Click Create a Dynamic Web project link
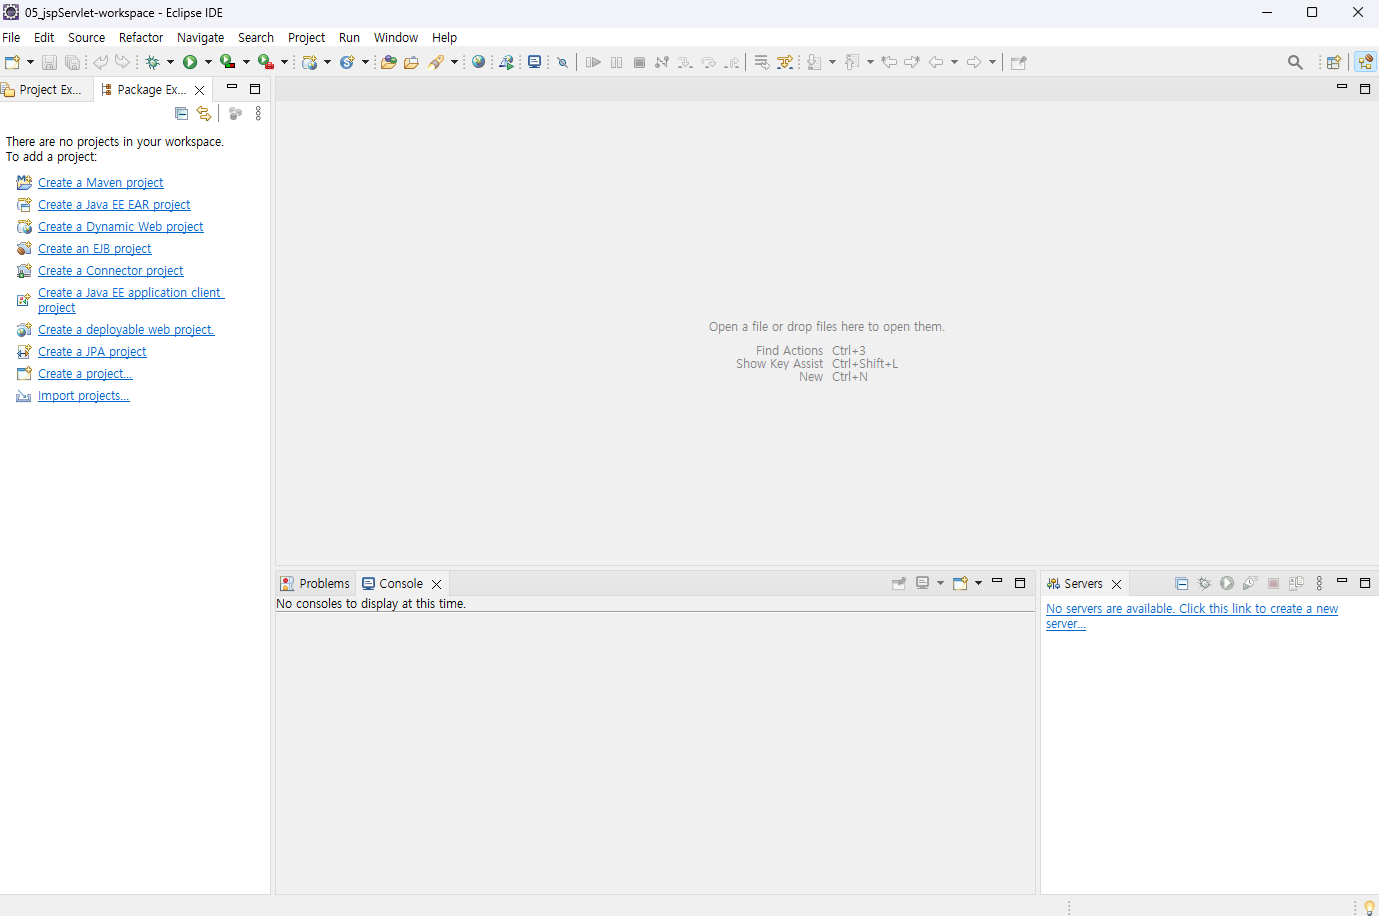1379x916 pixels. click(x=121, y=227)
